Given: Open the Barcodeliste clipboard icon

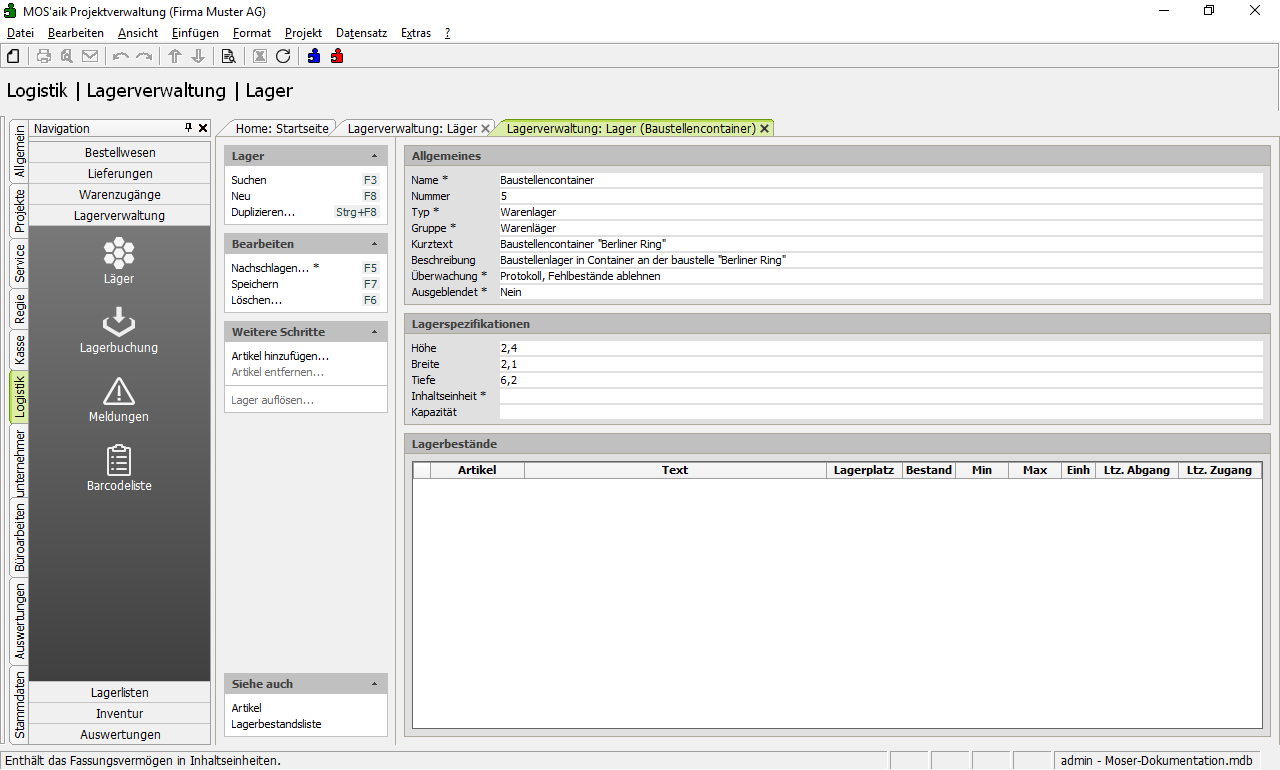Looking at the screenshot, I should pos(118,460).
